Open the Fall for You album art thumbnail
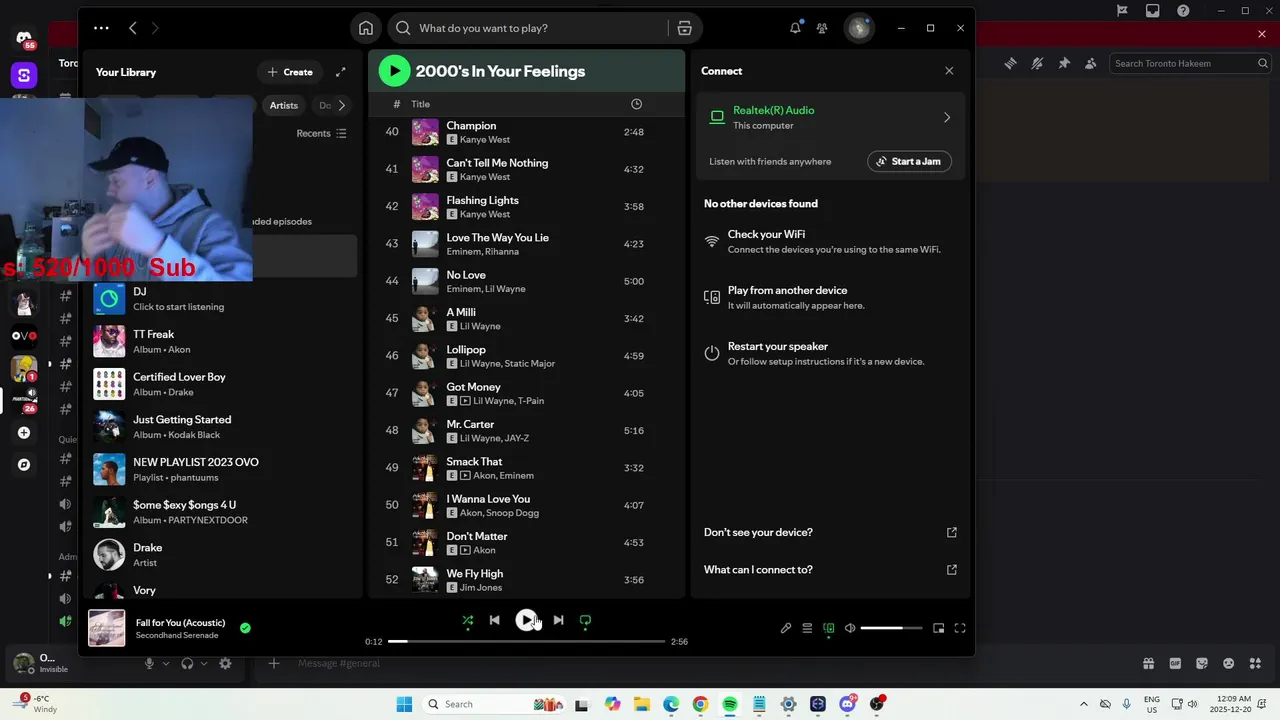This screenshot has width=1280, height=720. (107, 628)
